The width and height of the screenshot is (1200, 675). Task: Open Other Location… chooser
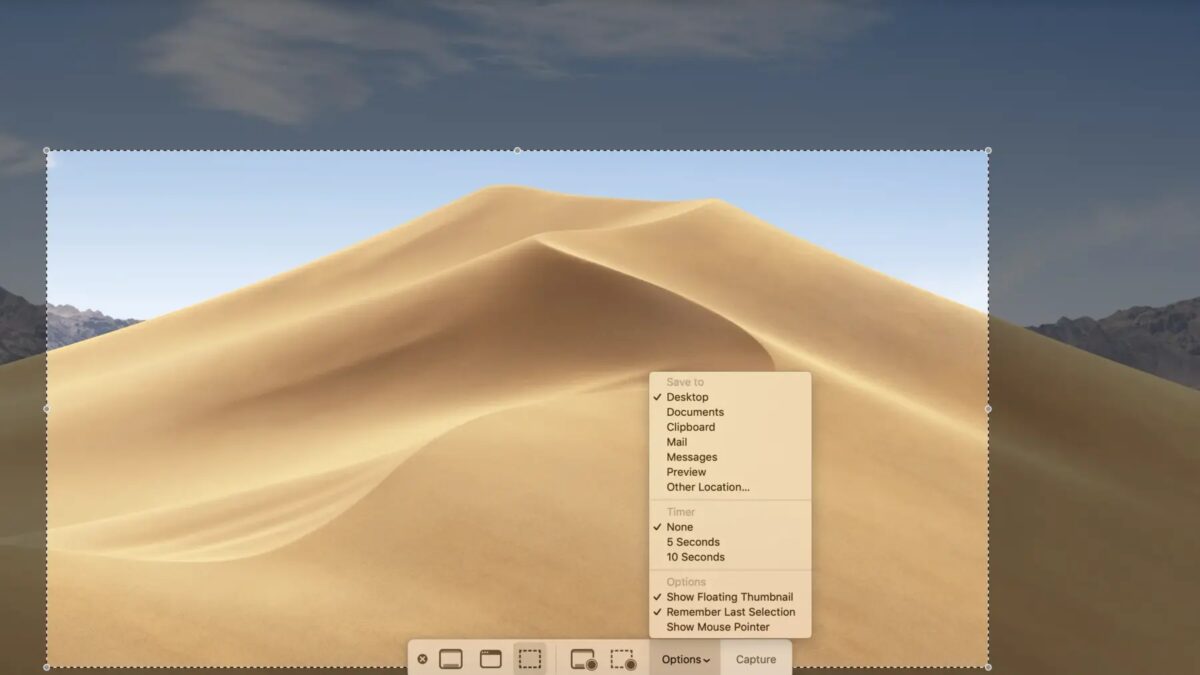[x=707, y=487]
